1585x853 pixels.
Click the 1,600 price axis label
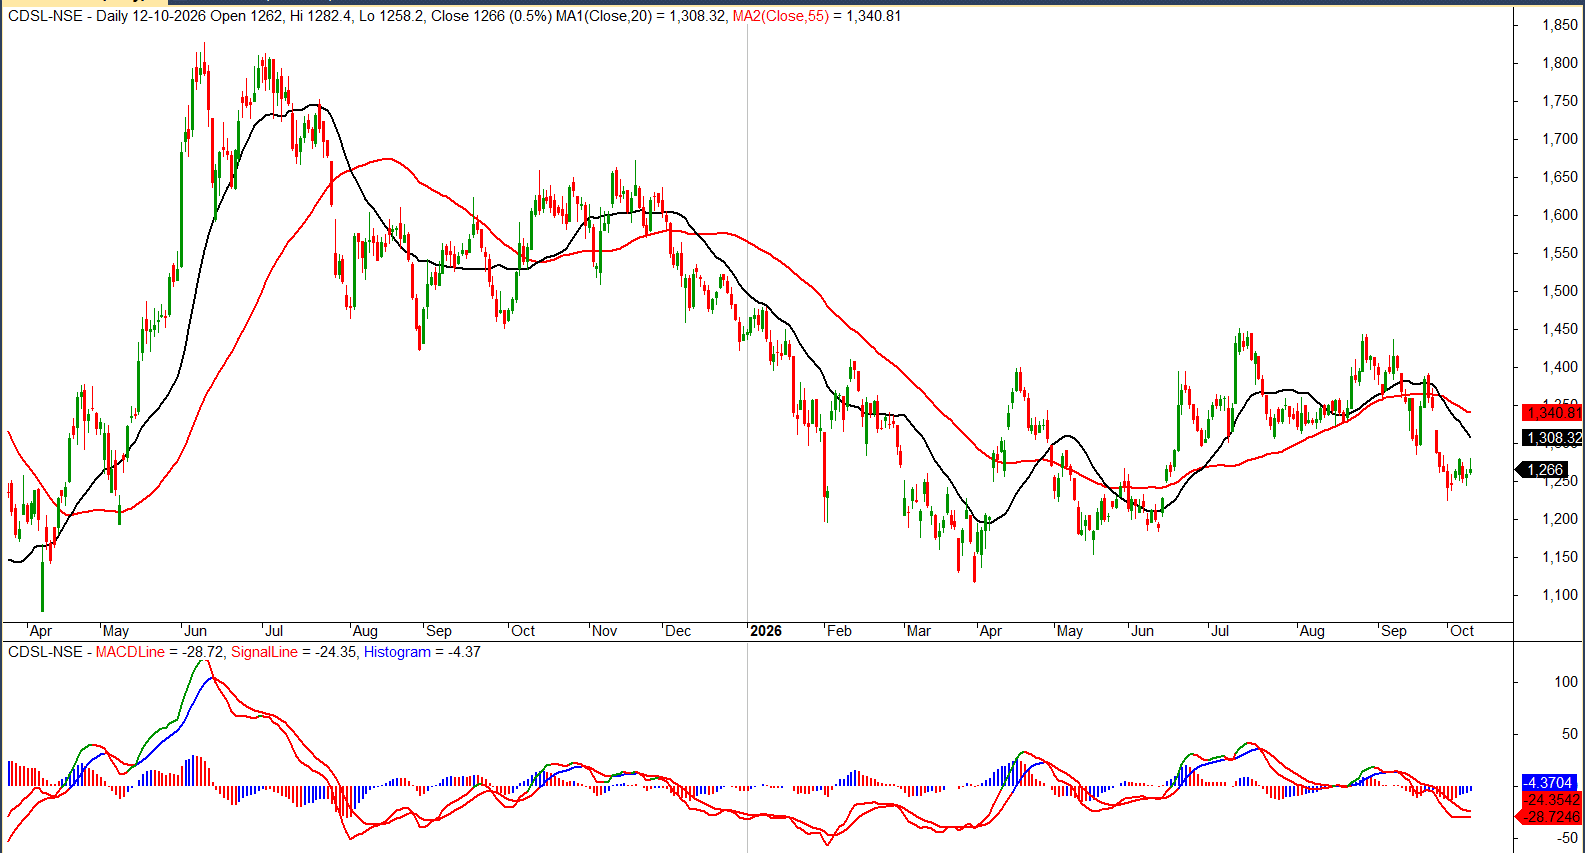pyautogui.click(x=1560, y=215)
